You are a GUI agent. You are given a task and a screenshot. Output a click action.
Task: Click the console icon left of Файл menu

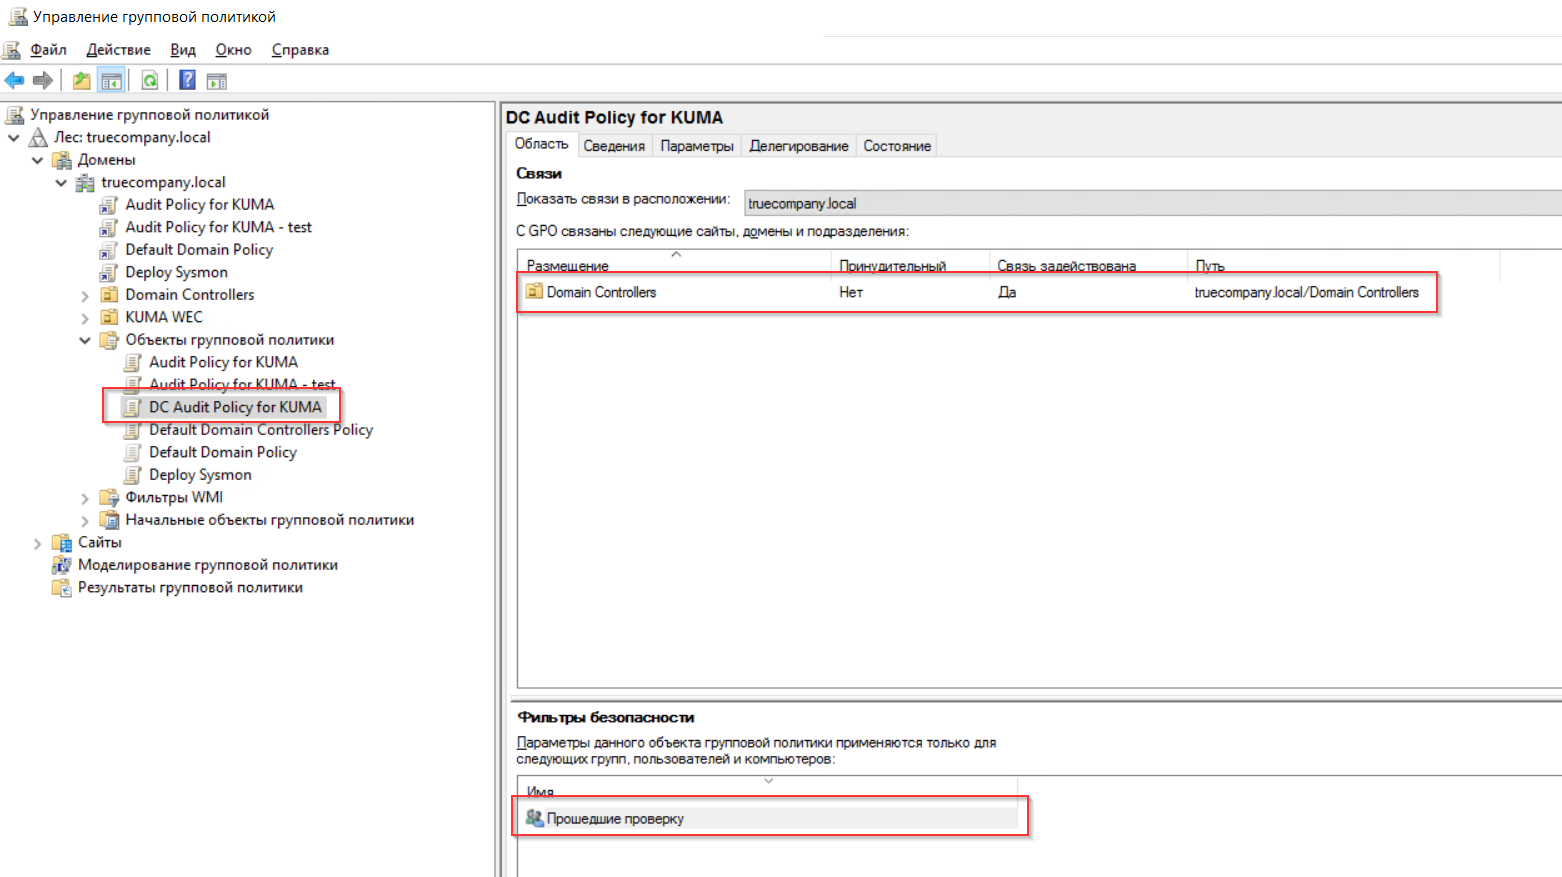12,49
